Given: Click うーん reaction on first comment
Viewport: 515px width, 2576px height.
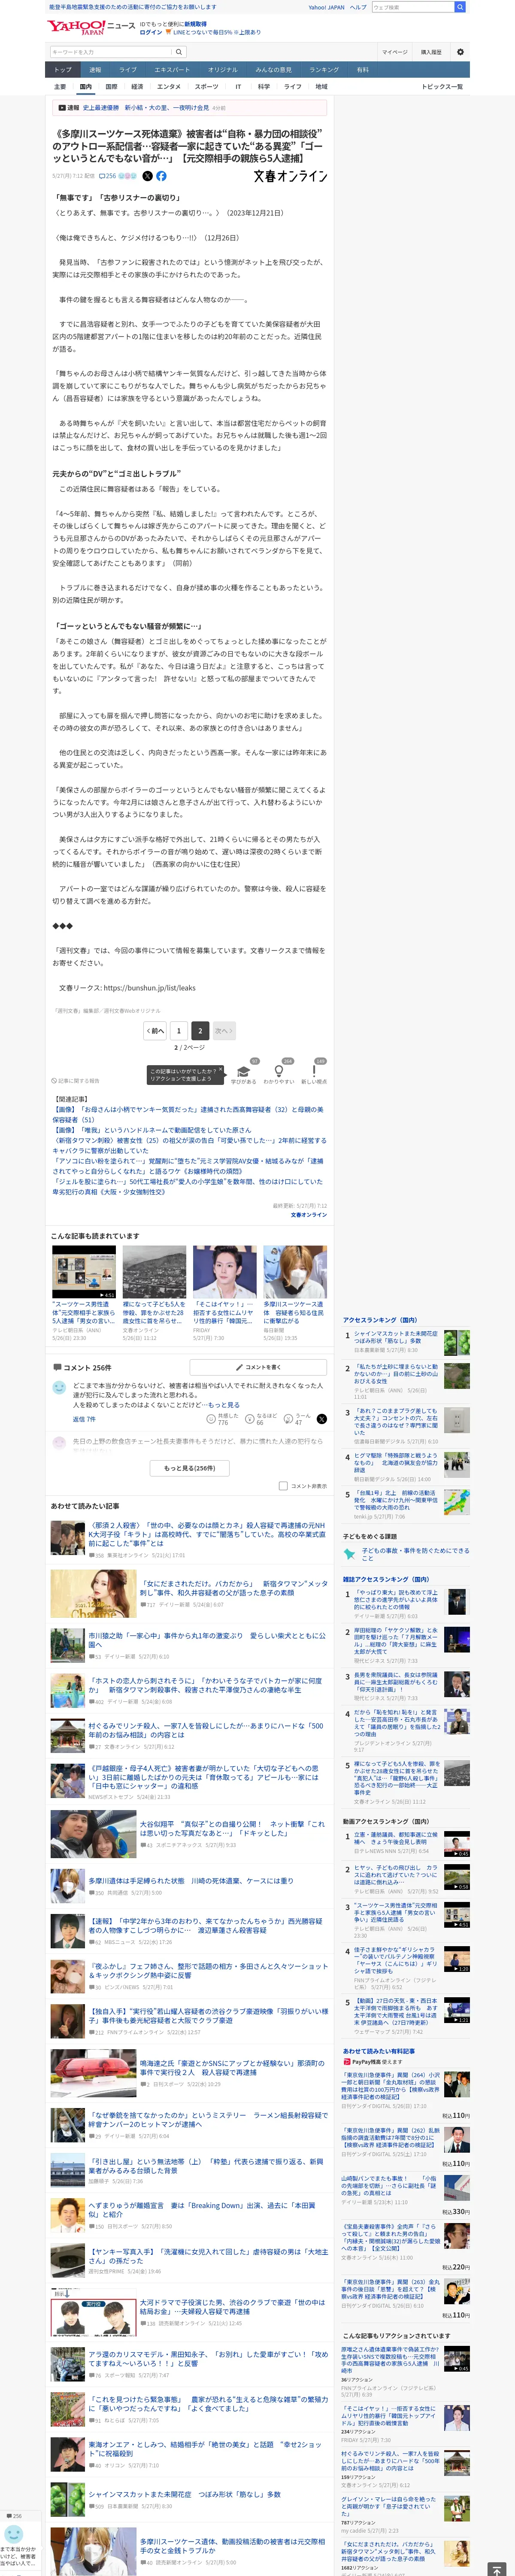Looking at the screenshot, I should tap(289, 1419).
